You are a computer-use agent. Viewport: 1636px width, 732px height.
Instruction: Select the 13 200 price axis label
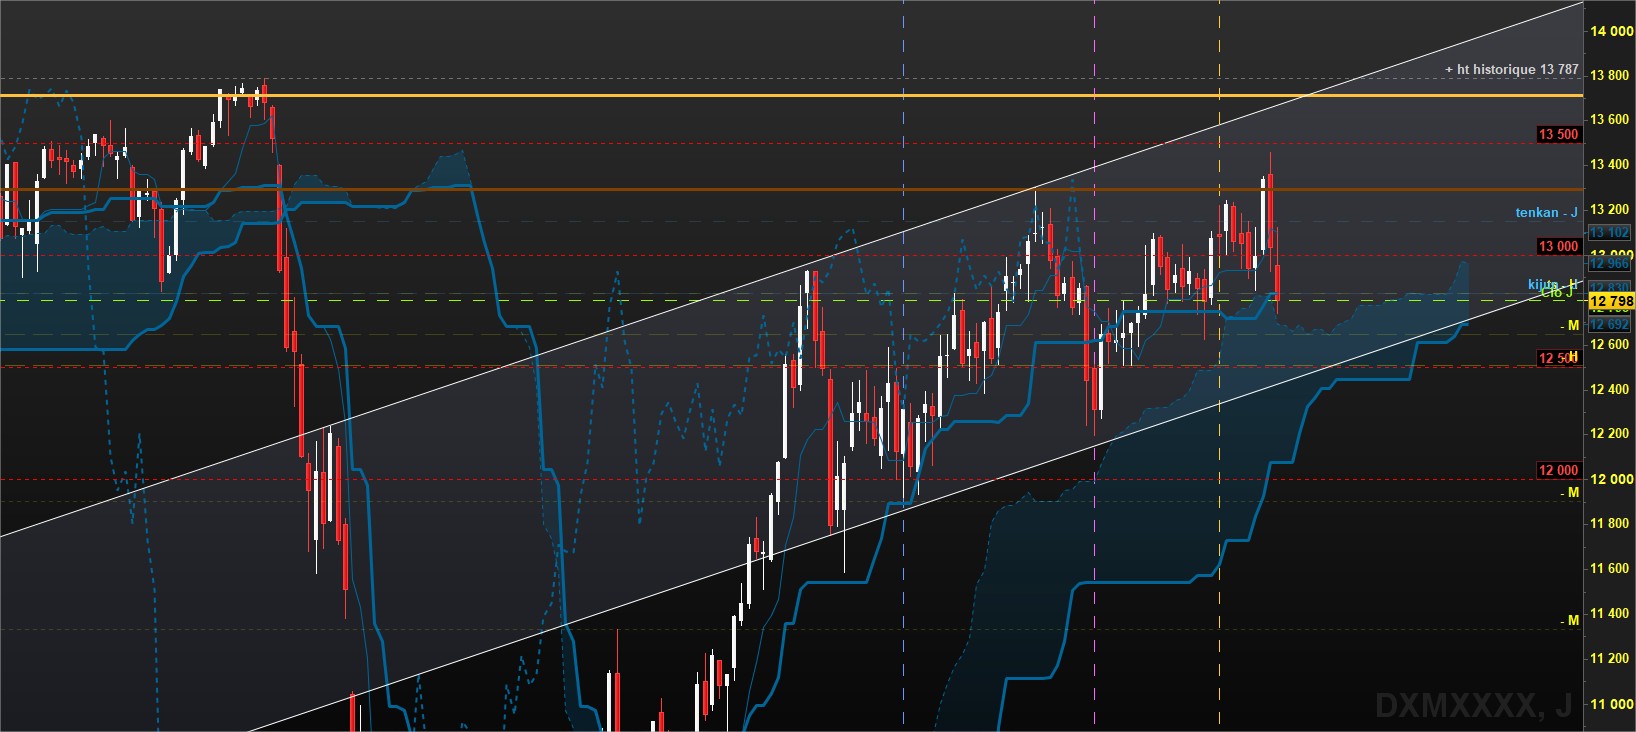tap(1609, 209)
